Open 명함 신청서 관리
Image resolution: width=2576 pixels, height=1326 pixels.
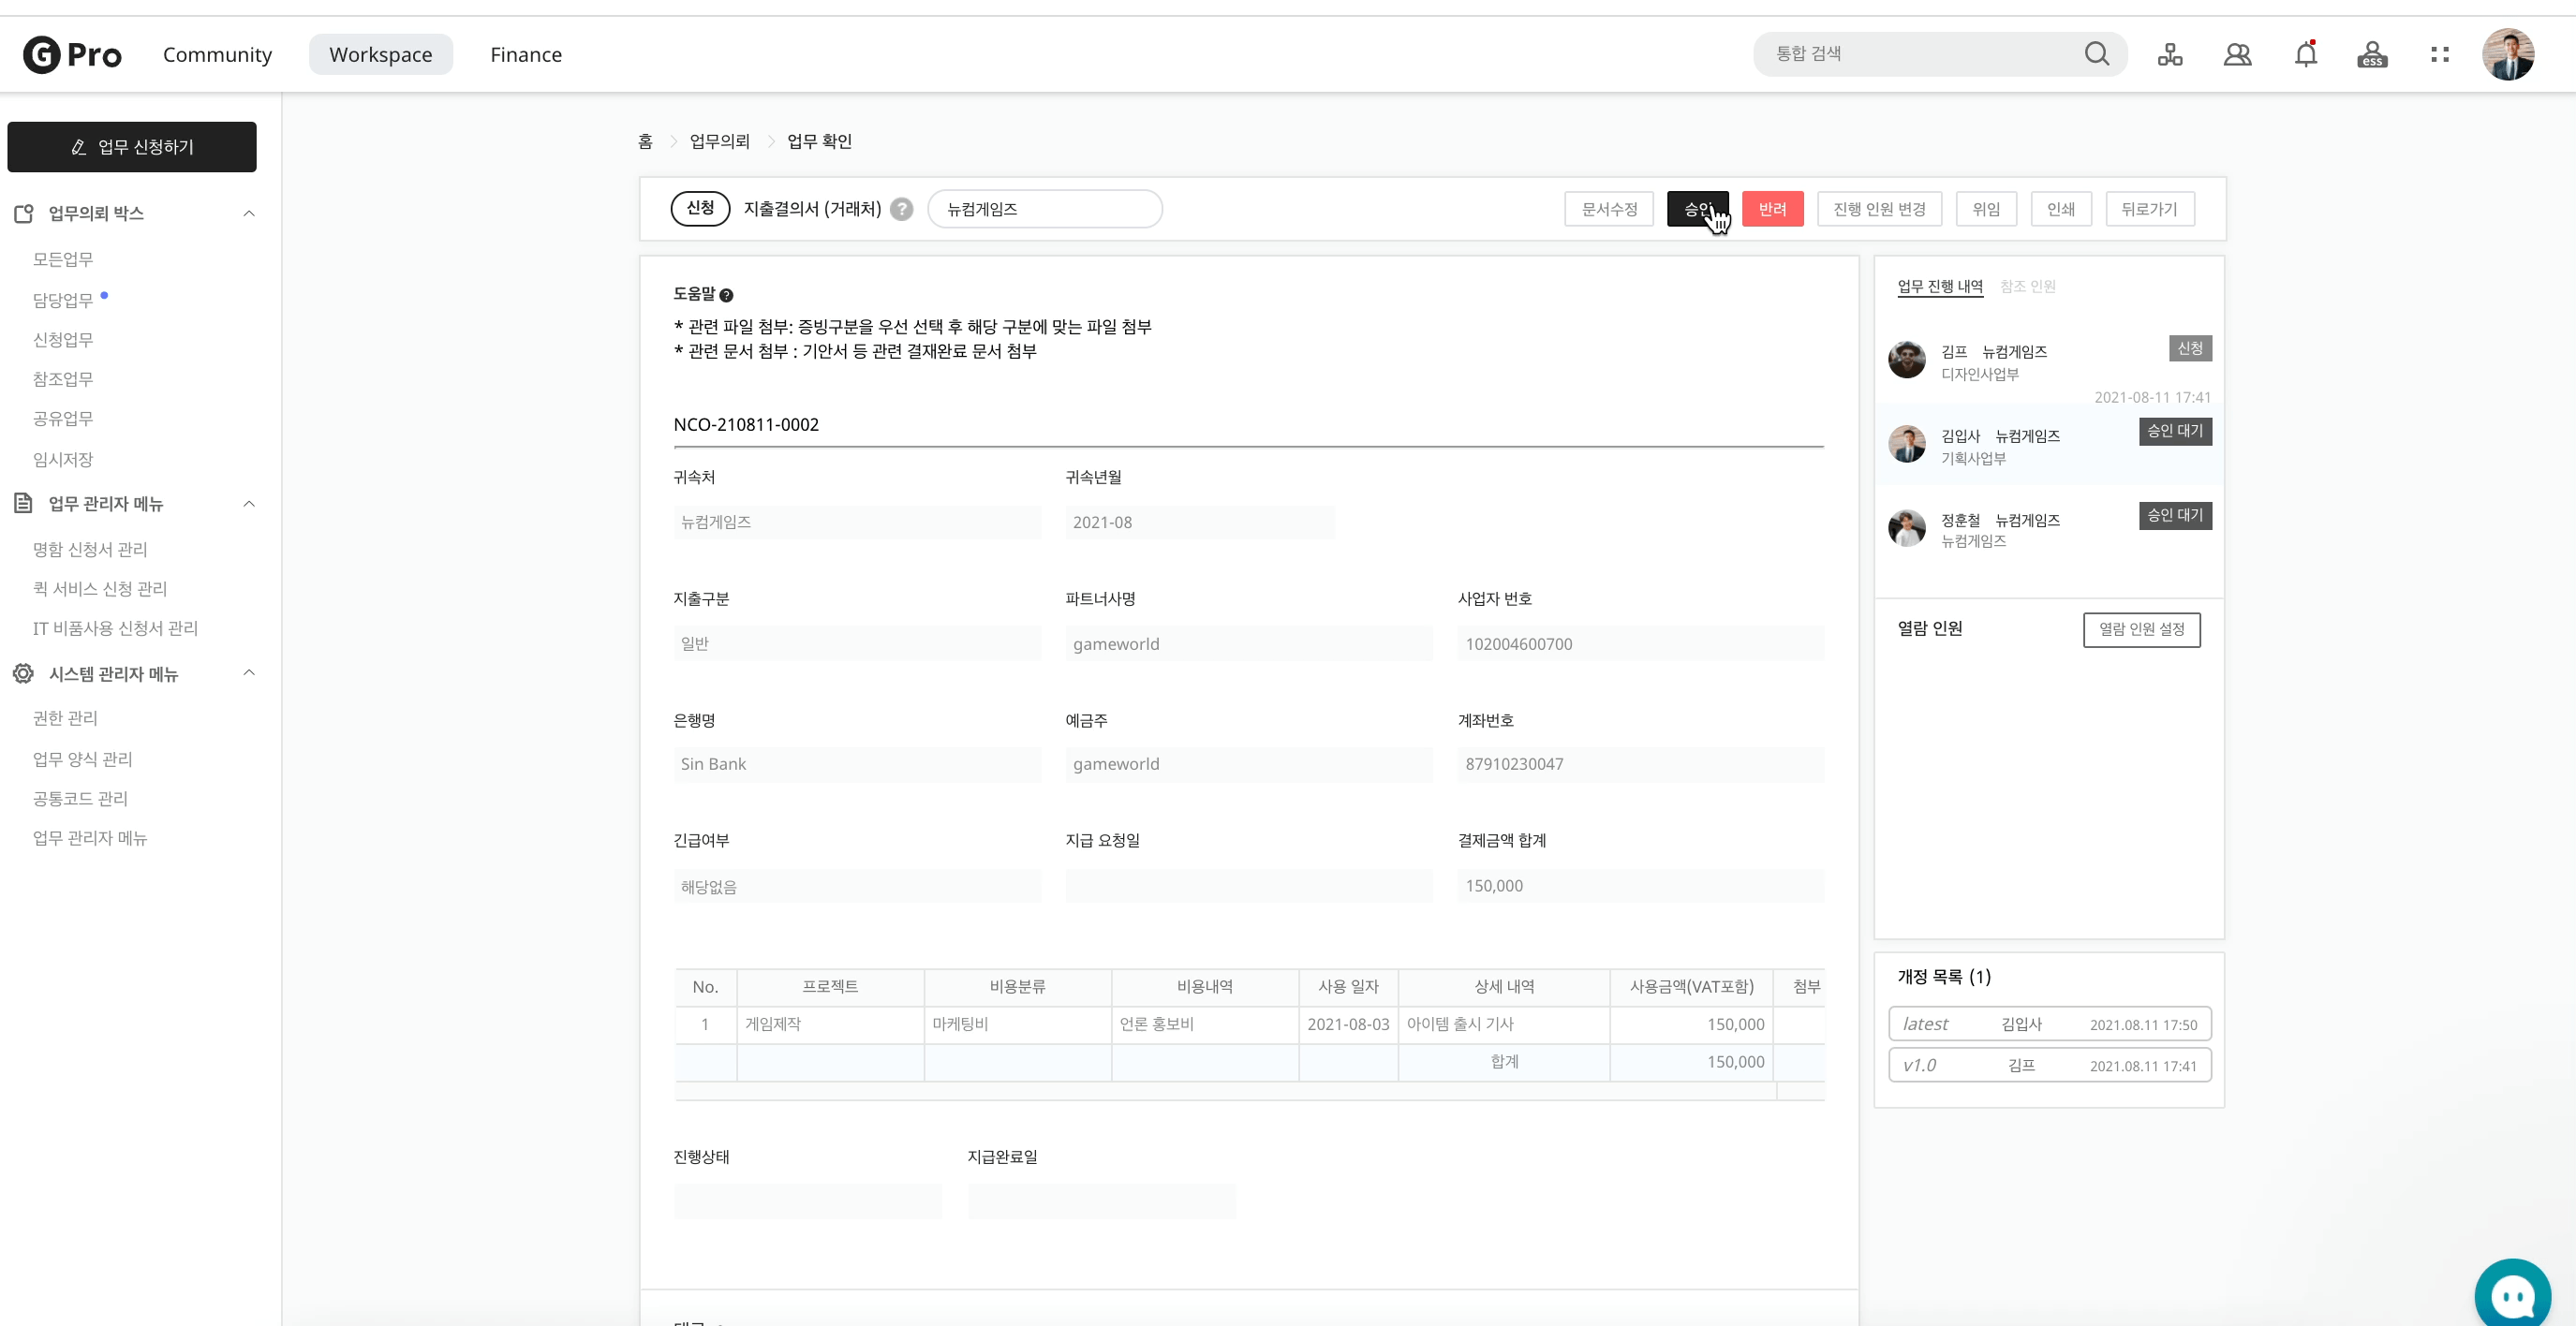click(89, 549)
